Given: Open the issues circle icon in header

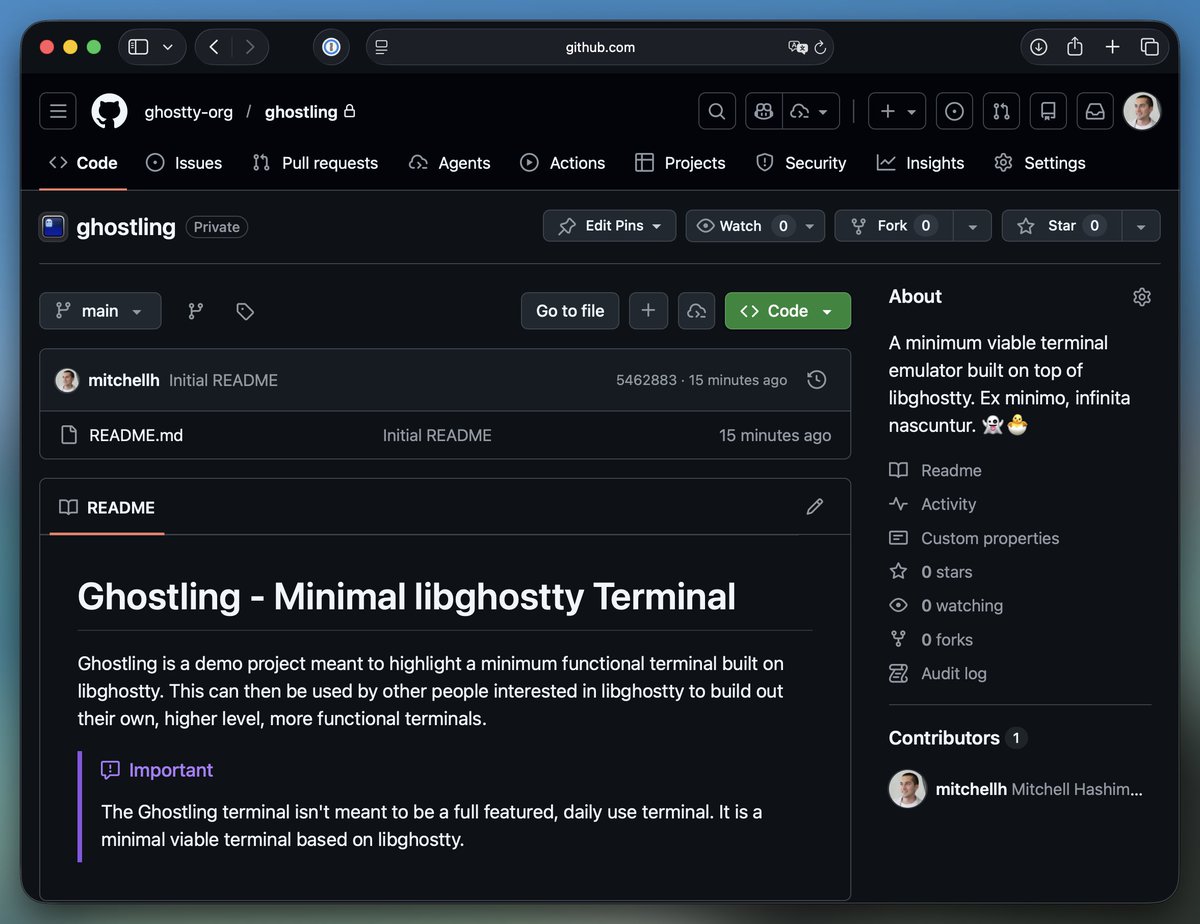Looking at the screenshot, I should coord(954,111).
